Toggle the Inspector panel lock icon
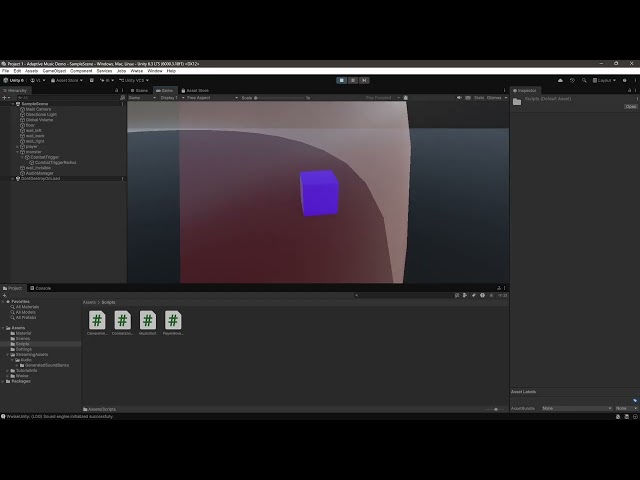This screenshot has height=480, width=640. pos(629,91)
